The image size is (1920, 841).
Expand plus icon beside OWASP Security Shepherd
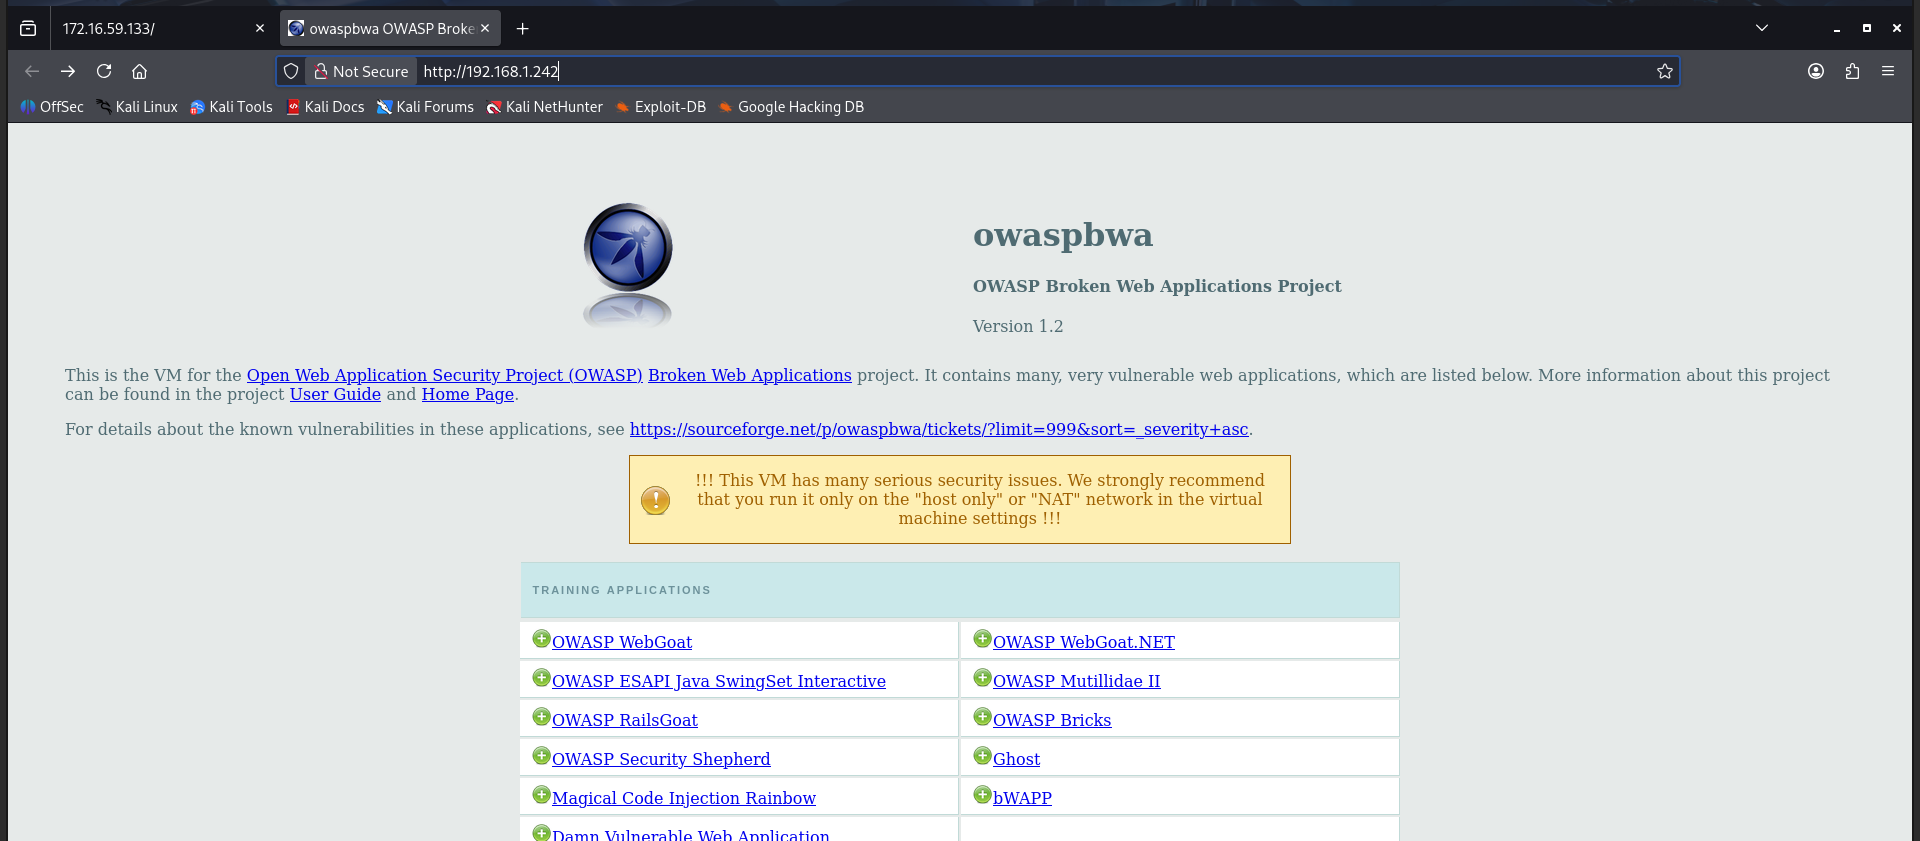(x=541, y=755)
